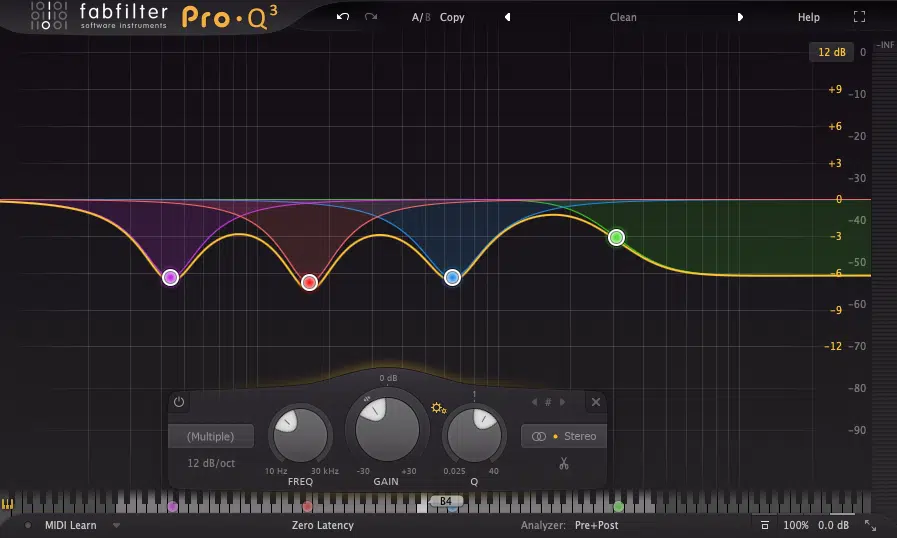Click the purple band dot on piano strip
Screen dimensions: 897x538
173,507
